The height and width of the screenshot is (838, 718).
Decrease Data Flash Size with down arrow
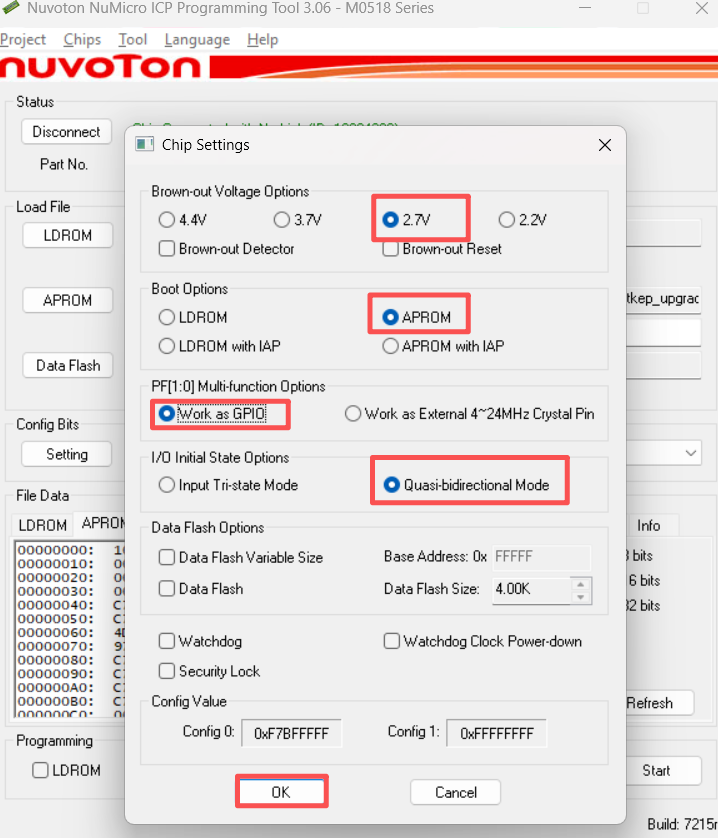point(580,596)
